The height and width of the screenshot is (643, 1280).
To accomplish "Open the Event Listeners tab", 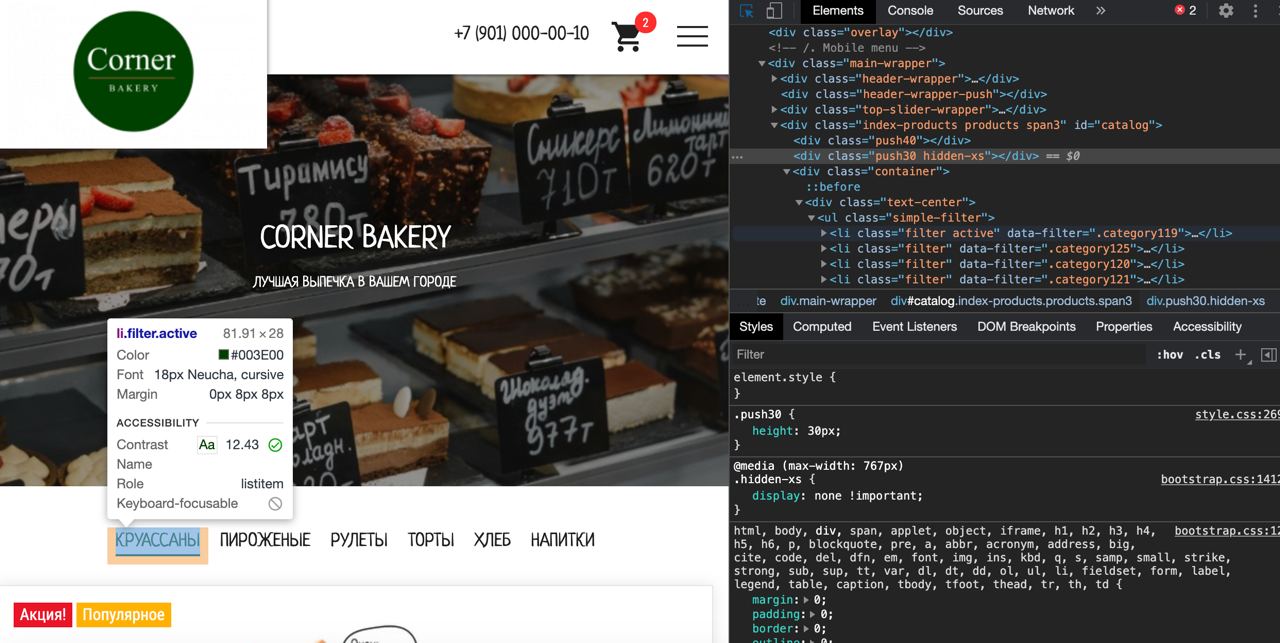I will pos(914,327).
